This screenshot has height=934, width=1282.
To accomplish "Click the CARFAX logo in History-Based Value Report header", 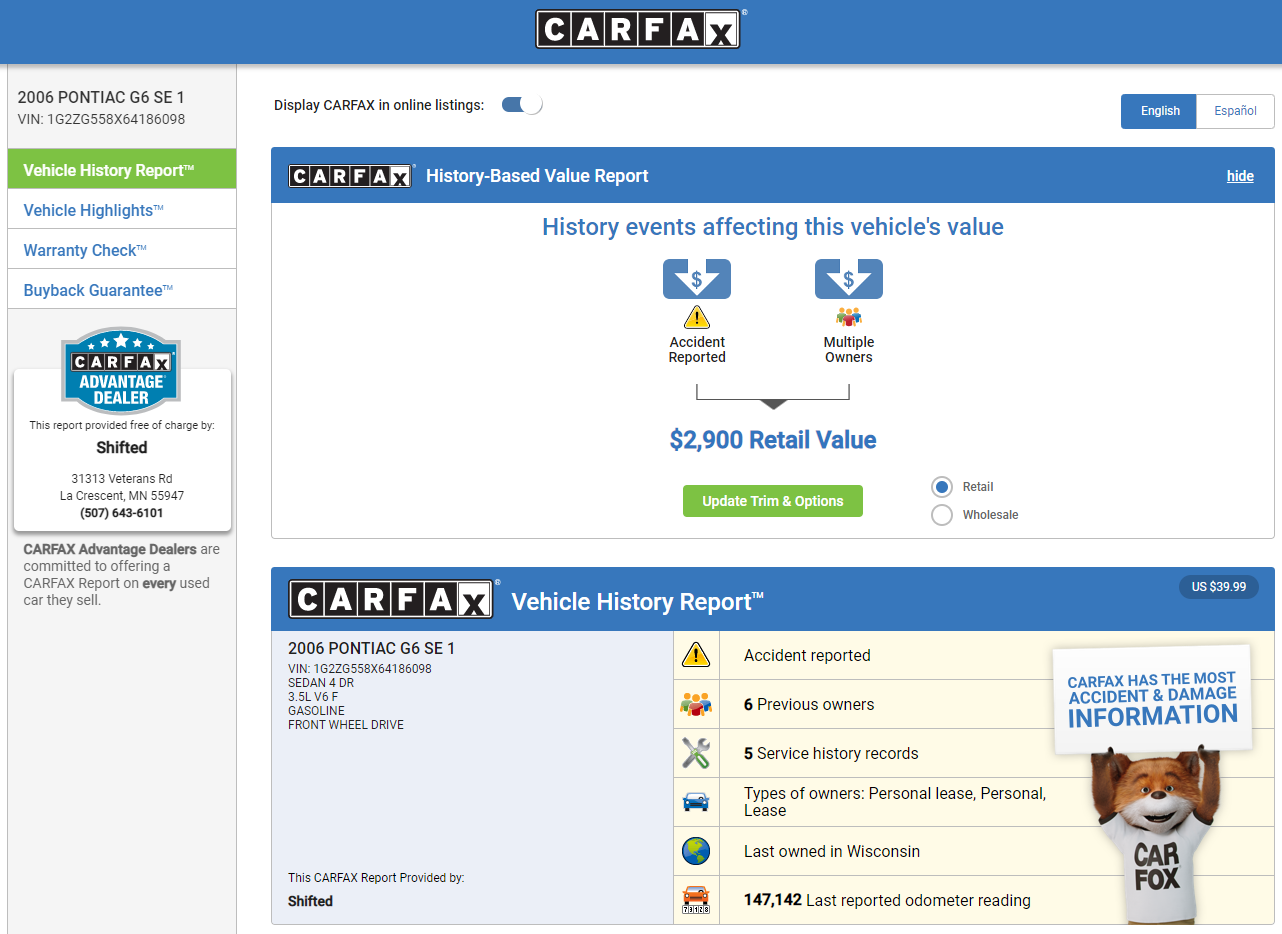I will pyautogui.click(x=351, y=176).
